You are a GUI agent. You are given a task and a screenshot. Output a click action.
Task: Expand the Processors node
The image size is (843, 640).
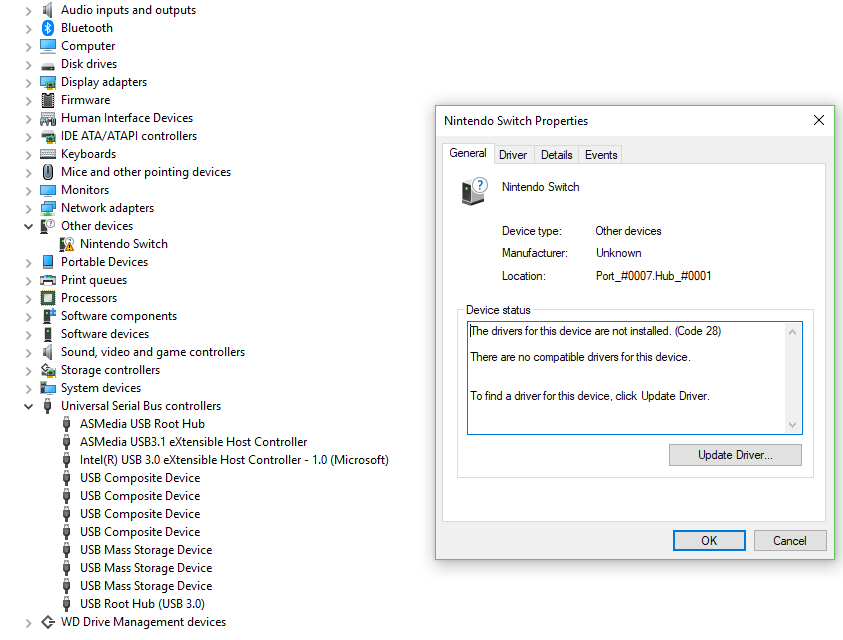[x=28, y=298]
